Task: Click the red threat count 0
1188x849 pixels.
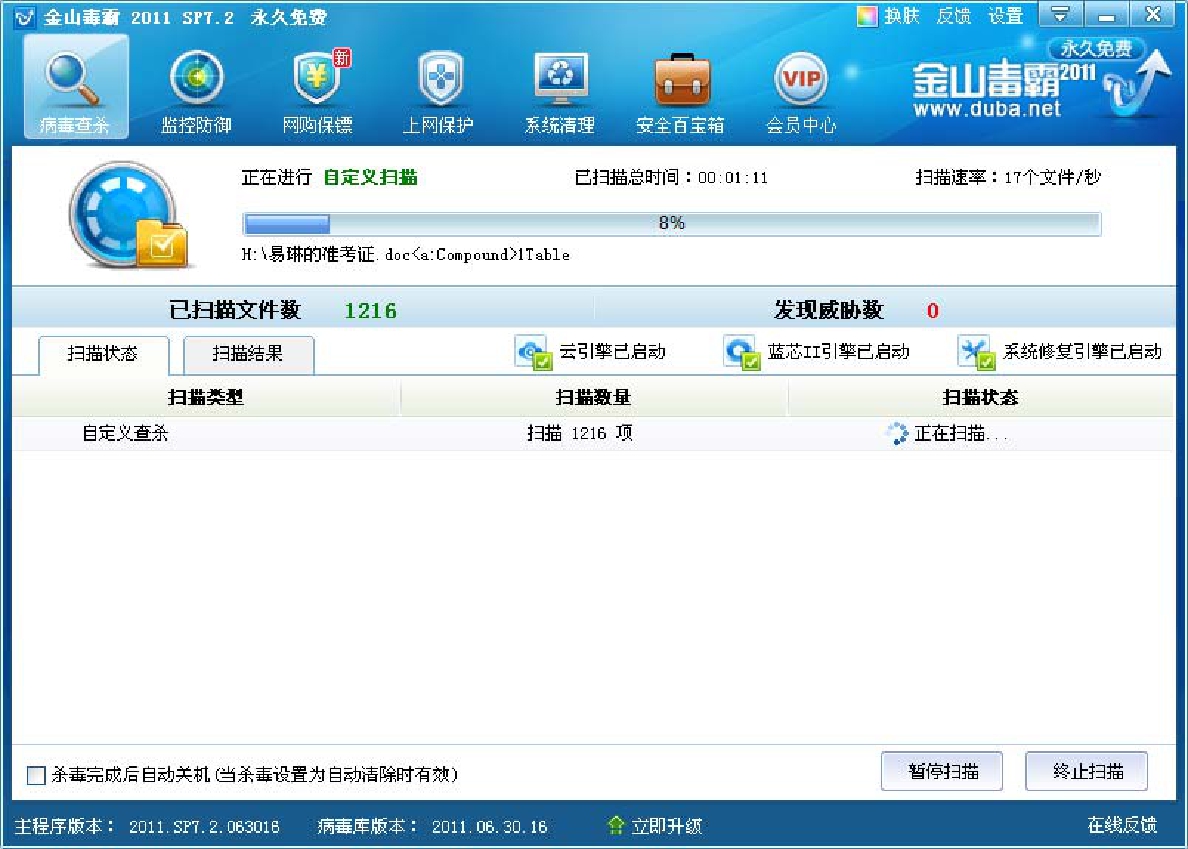Action: click(x=933, y=311)
